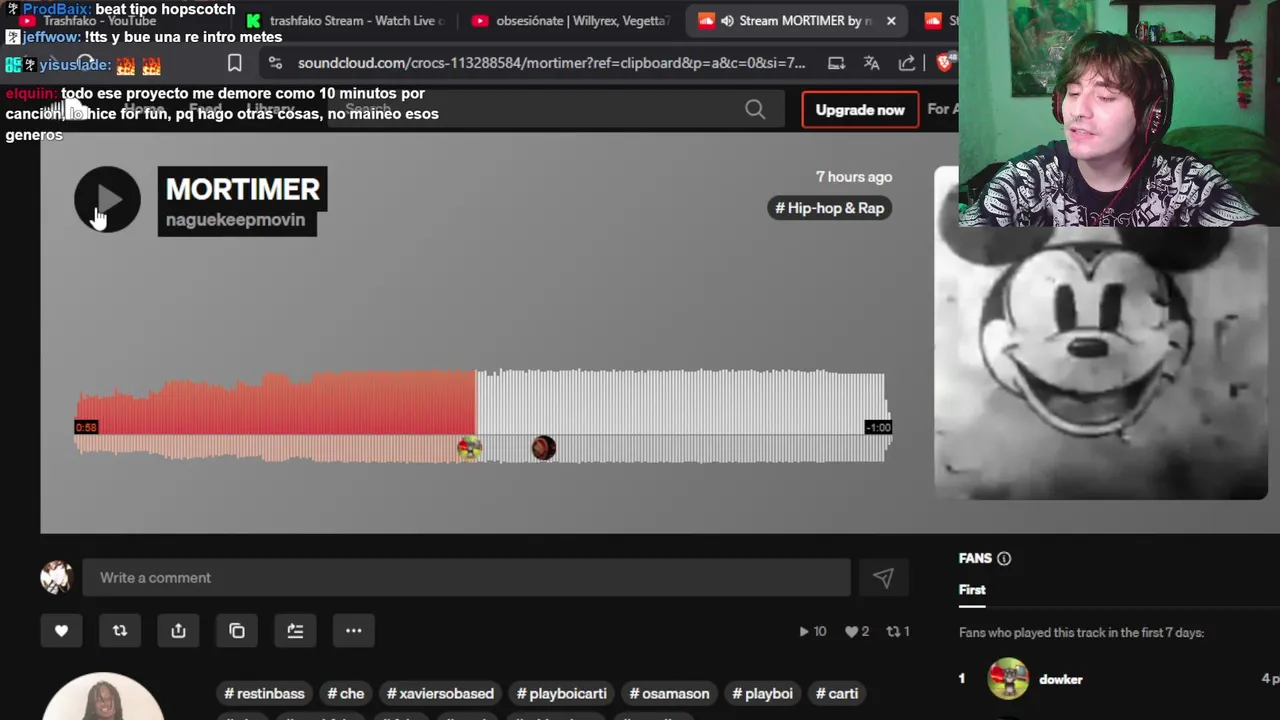Viewport: 1280px width, 720px height.
Task: Add track to Next up queue
Action: tap(295, 630)
